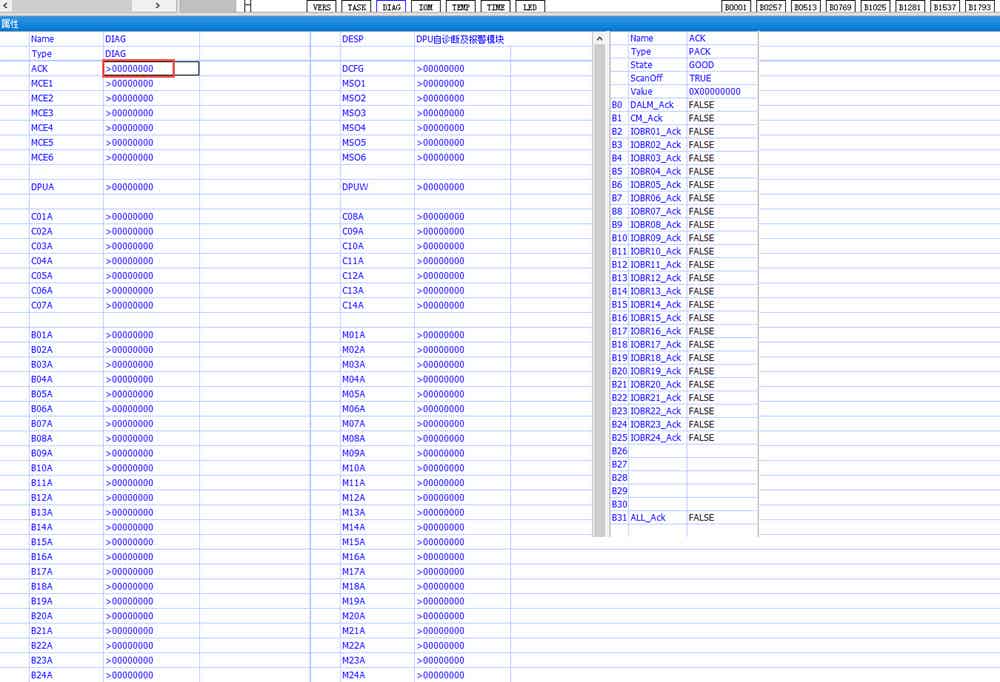The image size is (1000, 682).
Task: Select the M12A label
Action: (x=353, y=498)
